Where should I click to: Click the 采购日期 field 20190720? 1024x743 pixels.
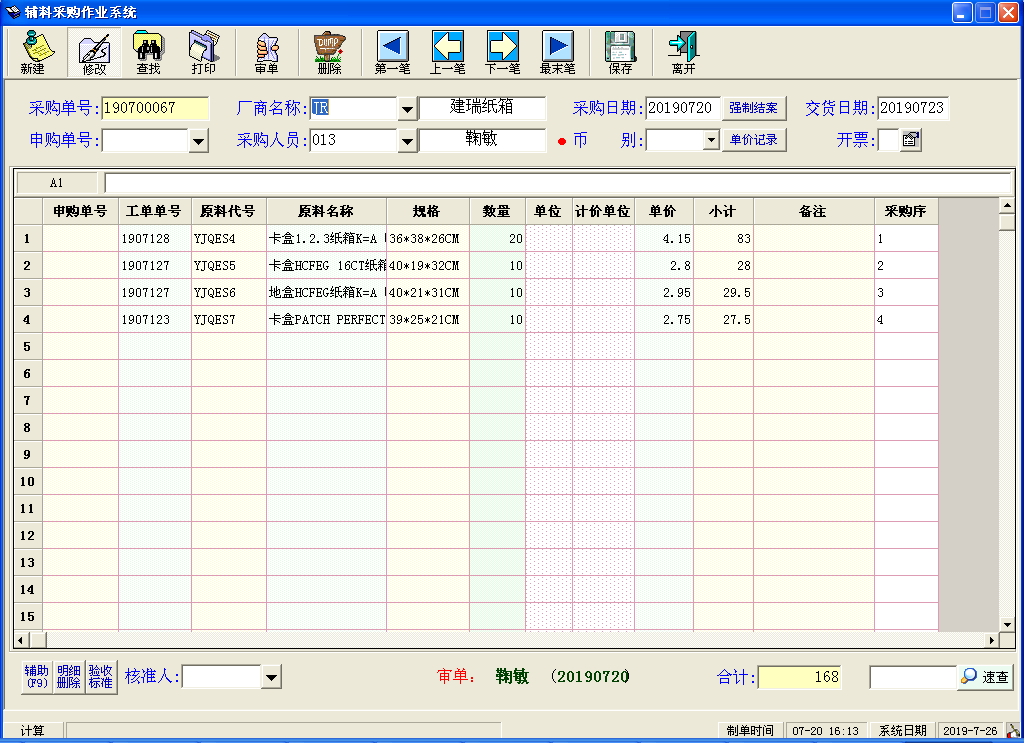(683, 108)
